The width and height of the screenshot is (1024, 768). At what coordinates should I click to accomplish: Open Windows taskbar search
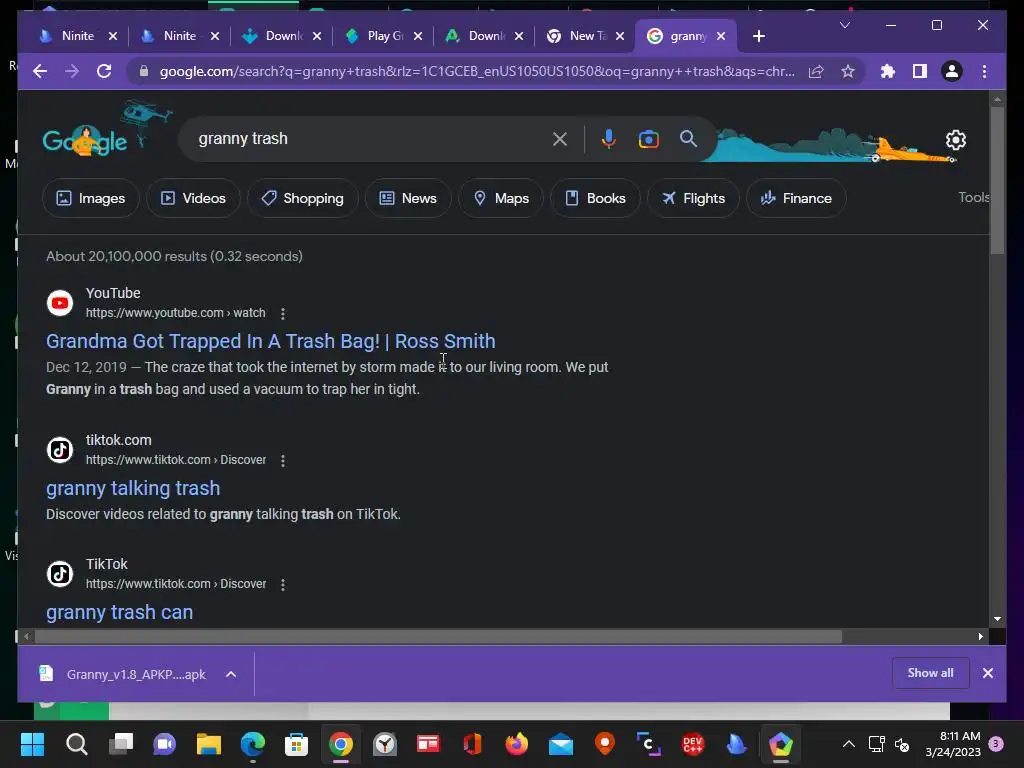coord(76,744)
